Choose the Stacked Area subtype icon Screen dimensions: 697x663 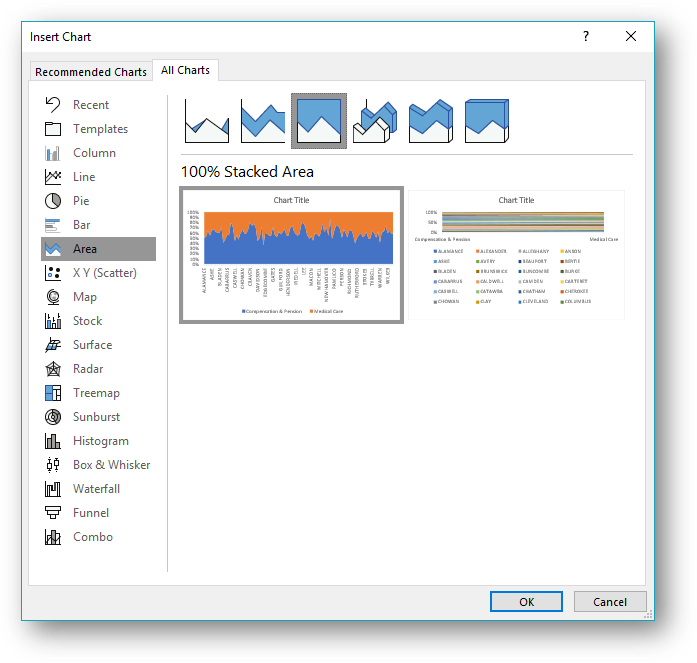262,121
